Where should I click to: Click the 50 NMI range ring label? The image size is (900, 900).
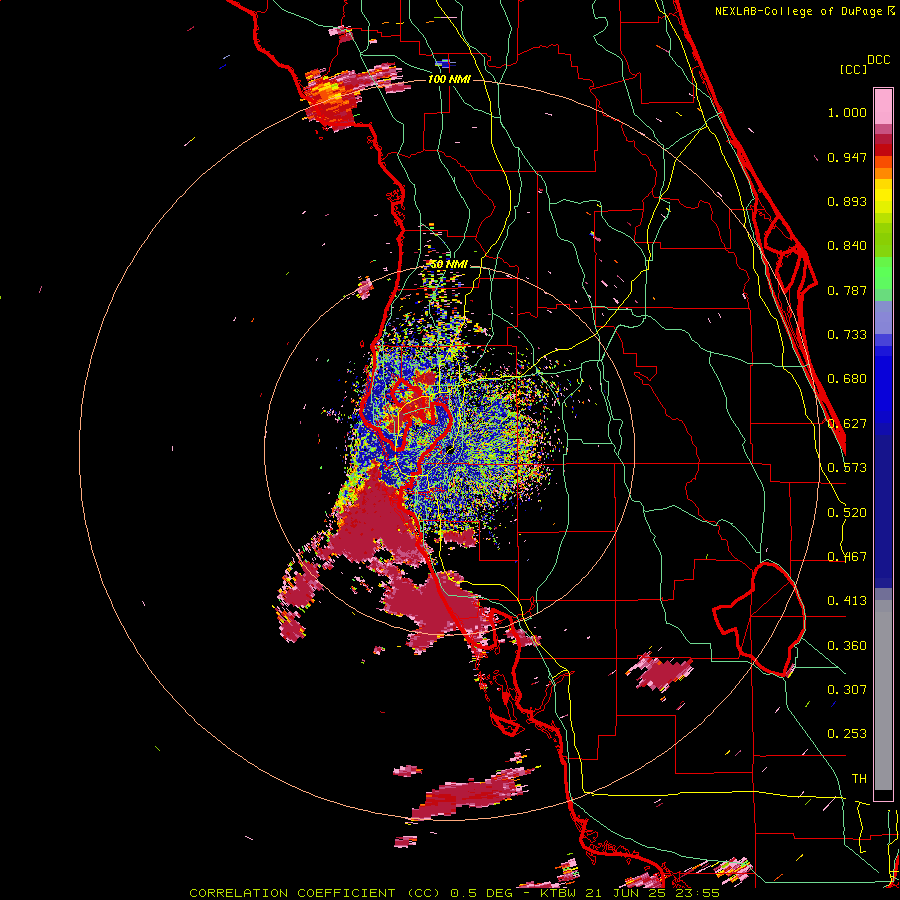pyautogui.click(x=449, y=264)
